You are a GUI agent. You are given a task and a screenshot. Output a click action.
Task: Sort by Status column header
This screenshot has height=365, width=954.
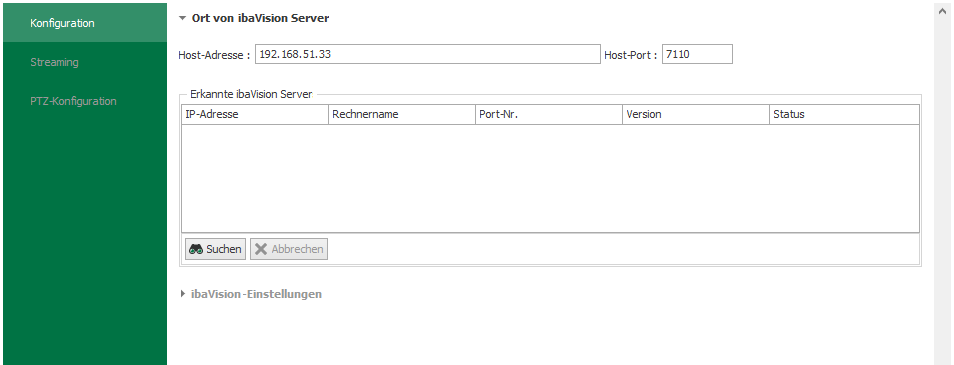tap(844, 114)
